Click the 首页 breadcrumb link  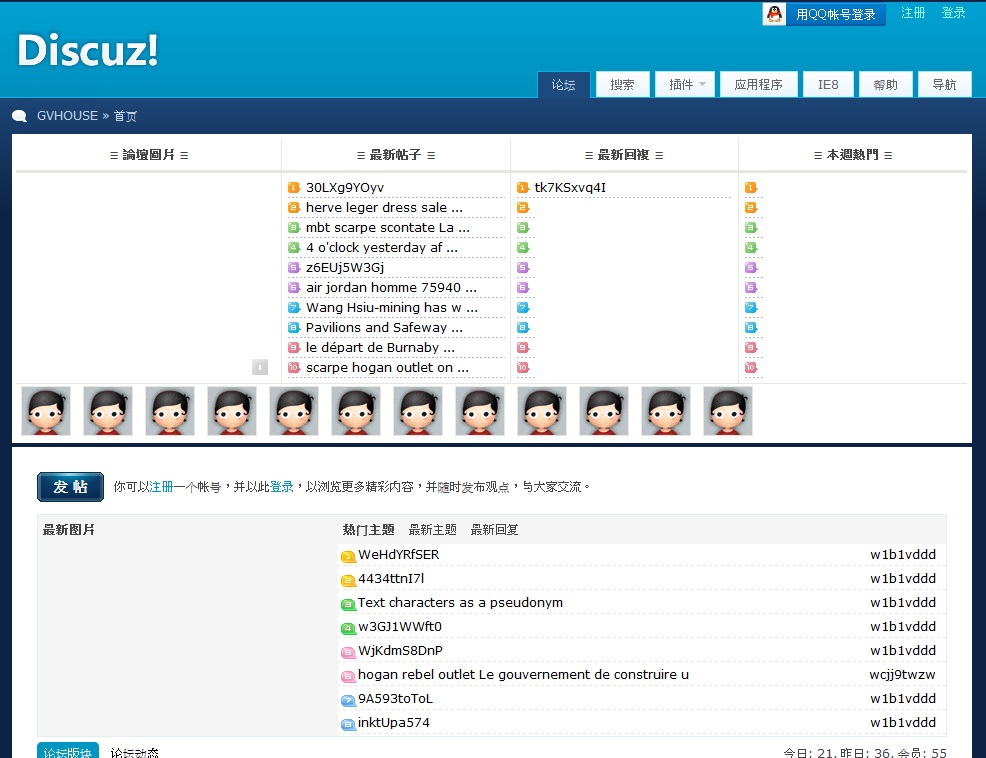pyautogui.click(x=125, y=116)
